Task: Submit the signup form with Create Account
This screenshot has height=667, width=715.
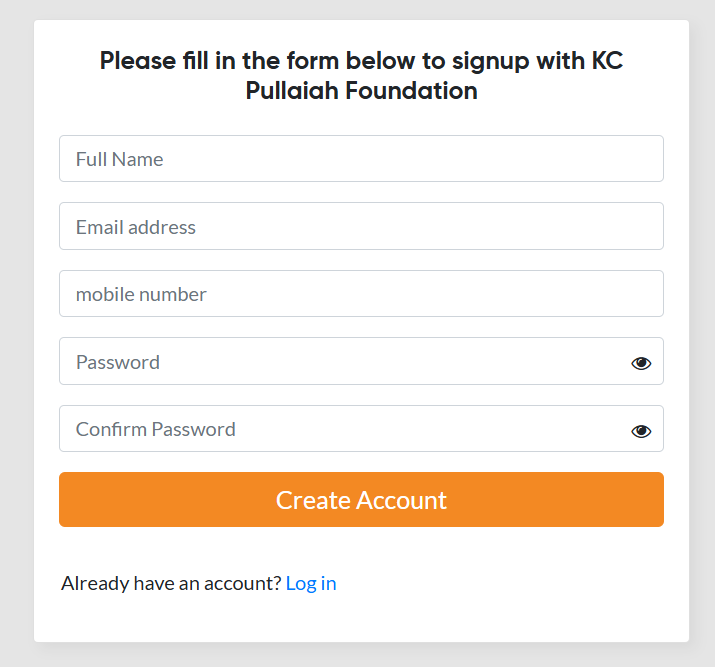Action: click(x=361, y=500)
